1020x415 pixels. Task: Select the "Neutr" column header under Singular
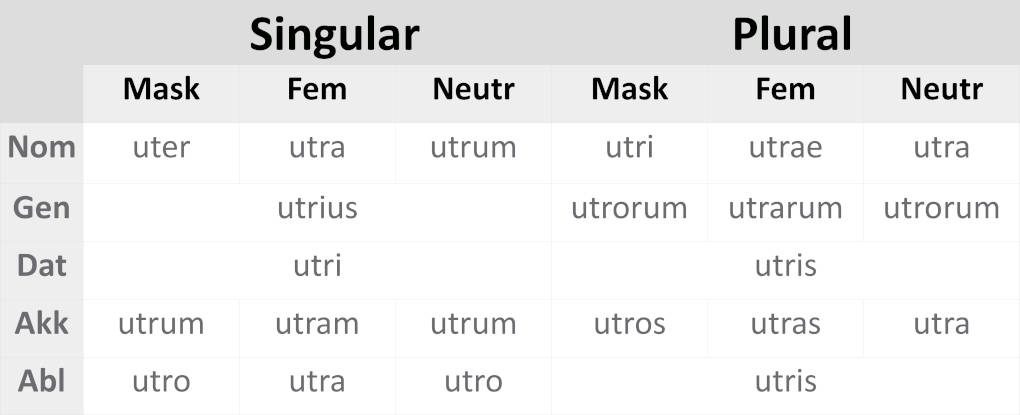473,89
